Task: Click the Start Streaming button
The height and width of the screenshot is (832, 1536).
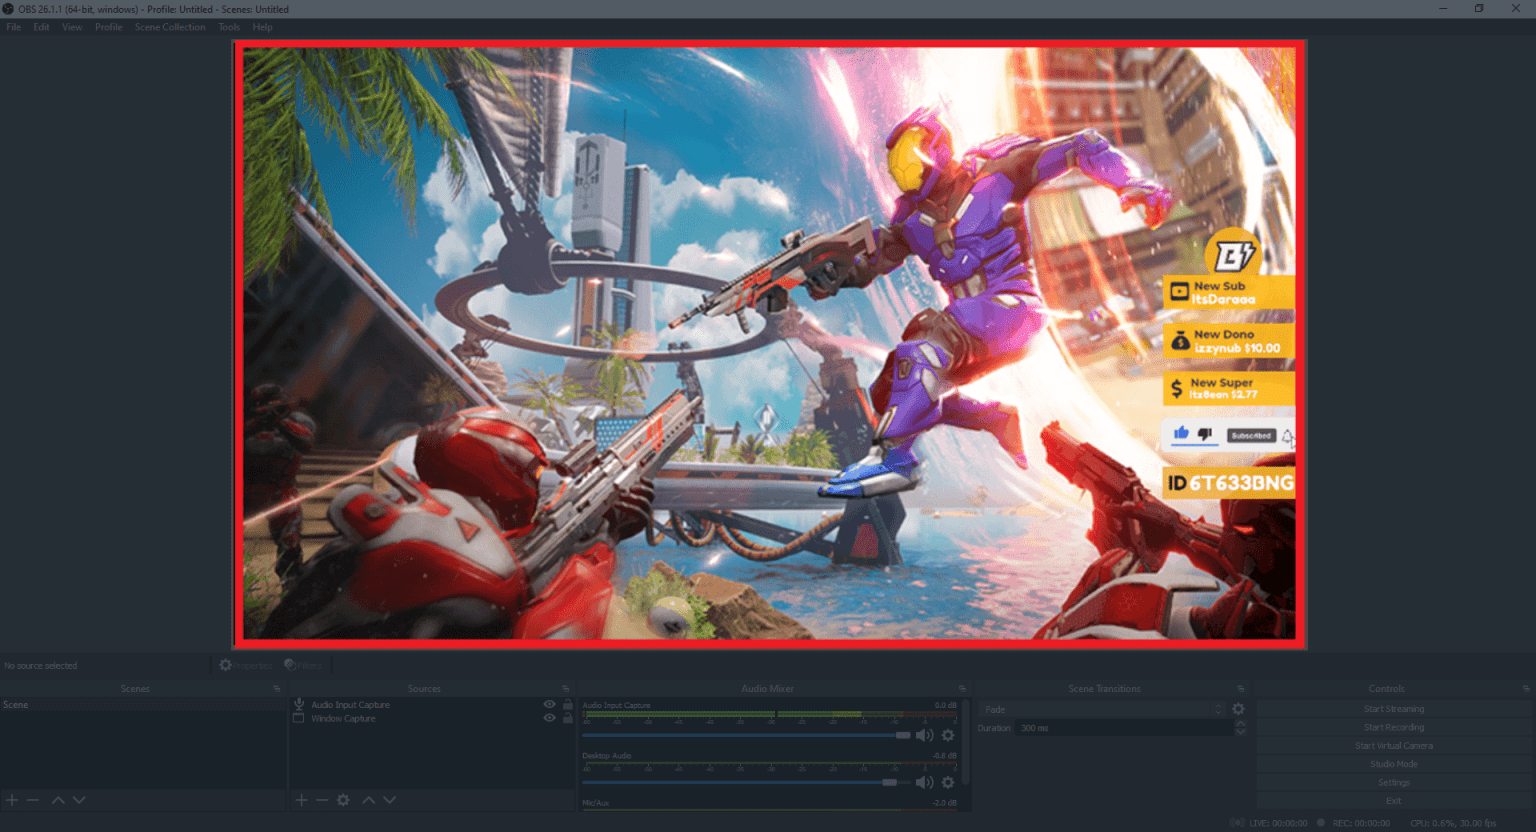Action: pos(1392,708)
